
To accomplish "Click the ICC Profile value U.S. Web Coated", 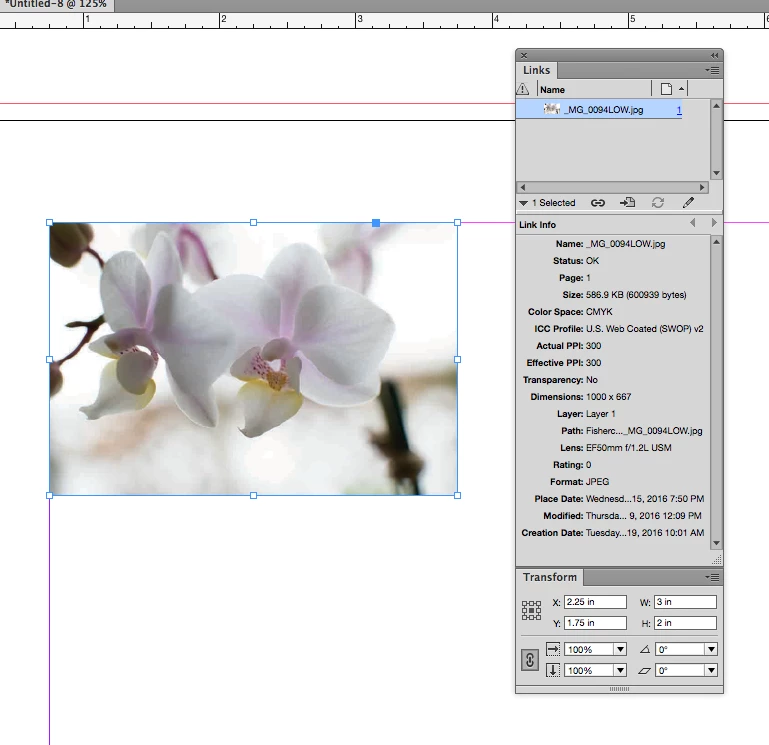I will pos(644,329).
